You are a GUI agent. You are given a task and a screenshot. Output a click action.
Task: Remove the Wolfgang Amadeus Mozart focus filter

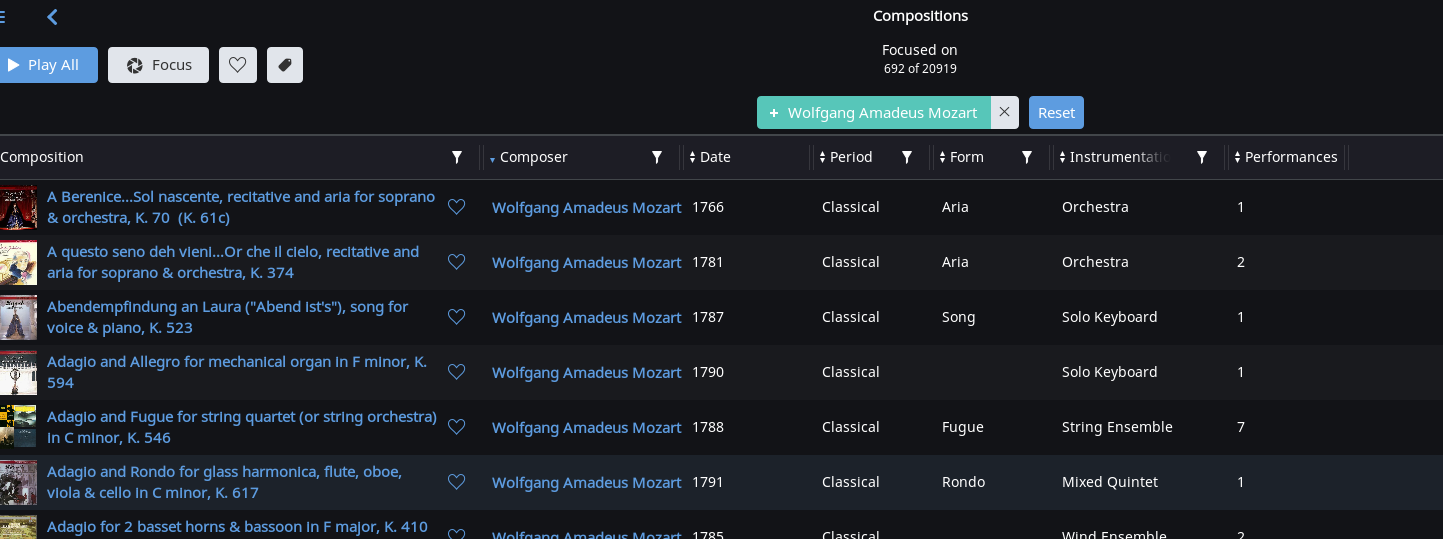tap(1005, 113)
